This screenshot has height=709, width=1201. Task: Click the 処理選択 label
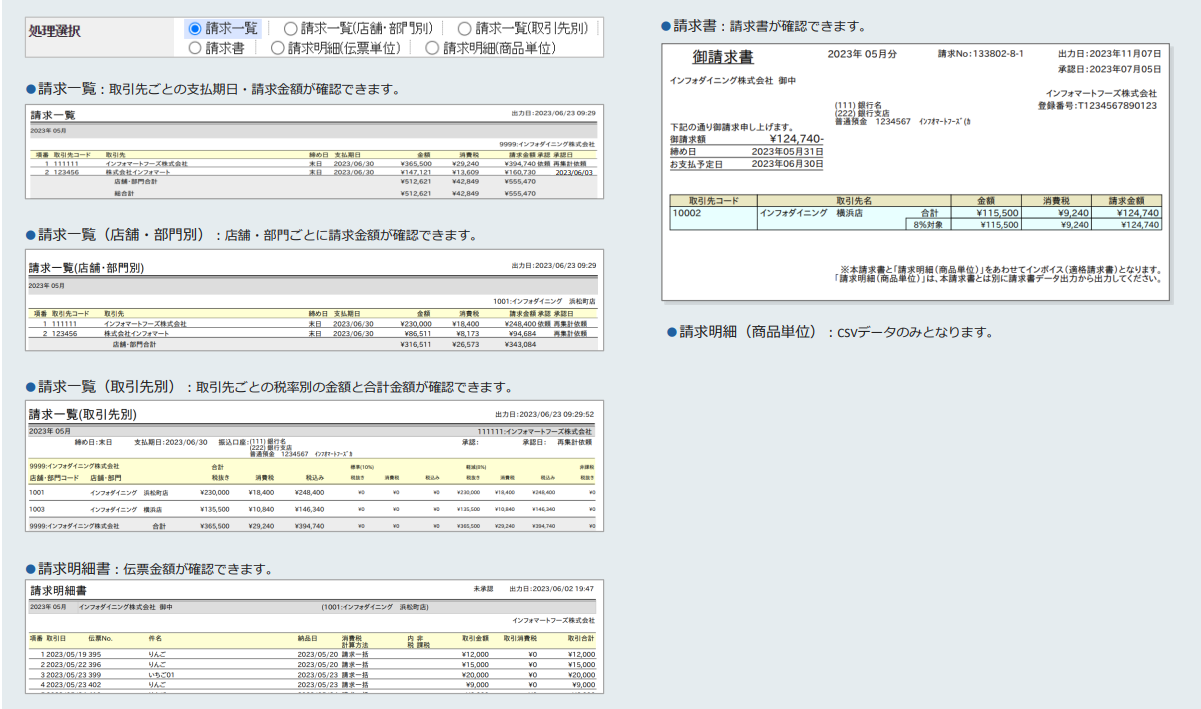[x=56, y=31]
